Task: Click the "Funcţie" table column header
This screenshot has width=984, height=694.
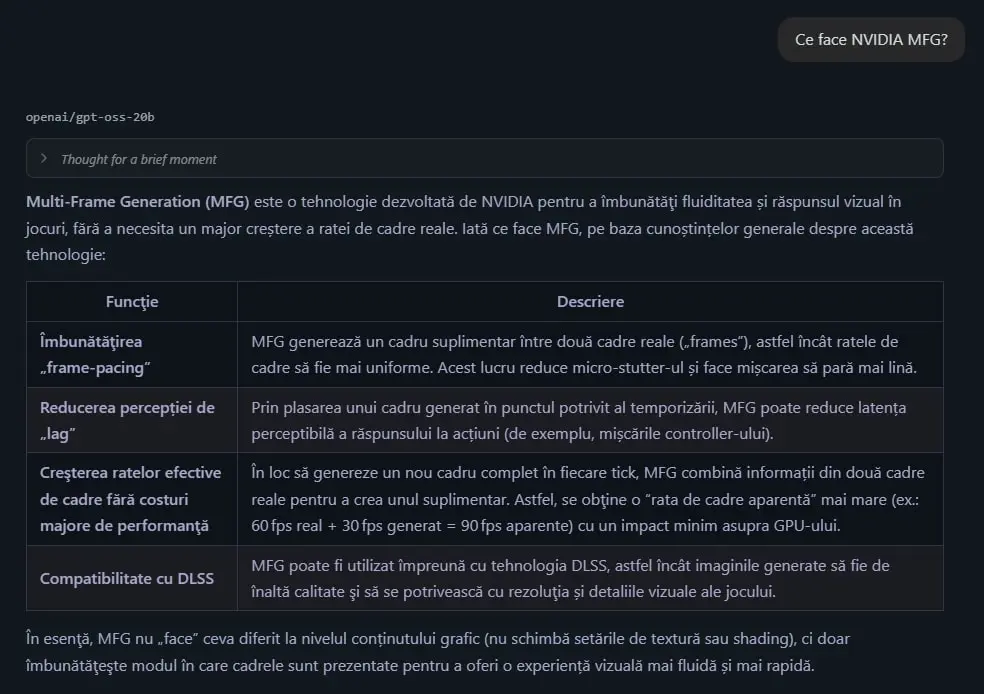Action: coord(132,302)
